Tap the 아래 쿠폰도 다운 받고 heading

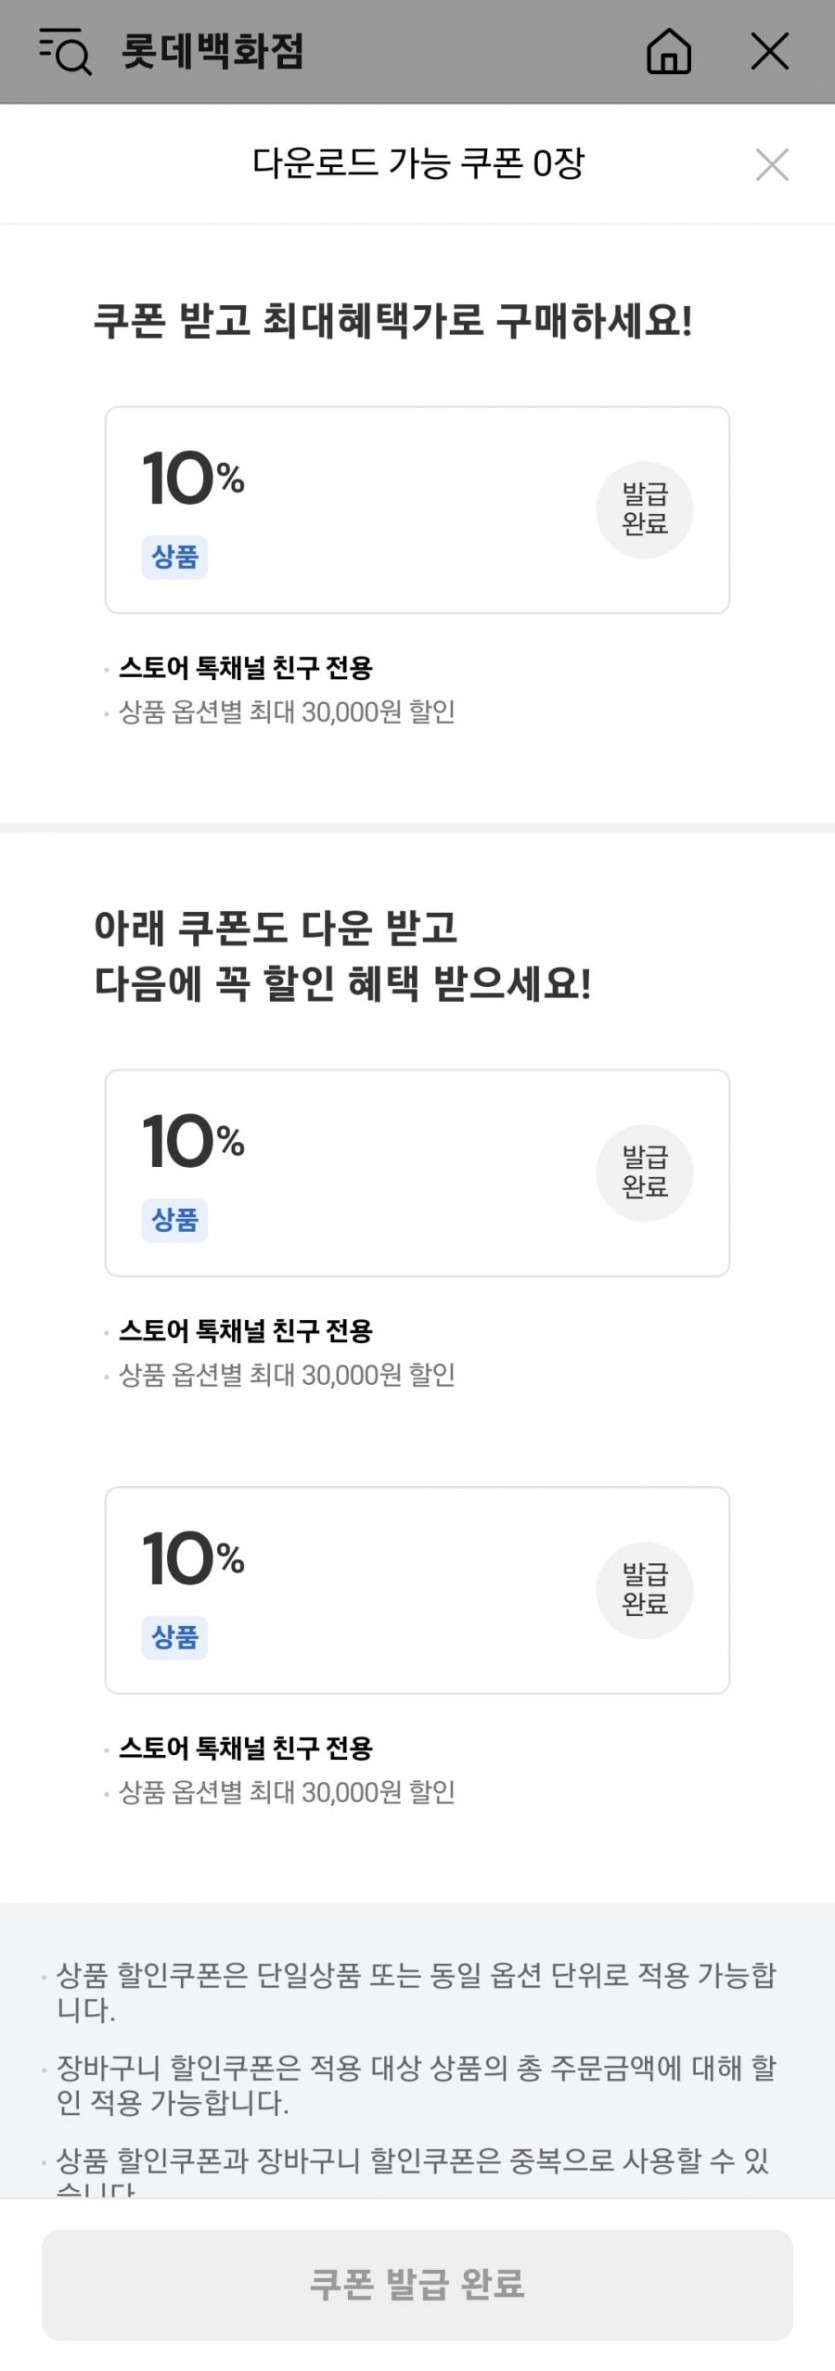point(276,928)
